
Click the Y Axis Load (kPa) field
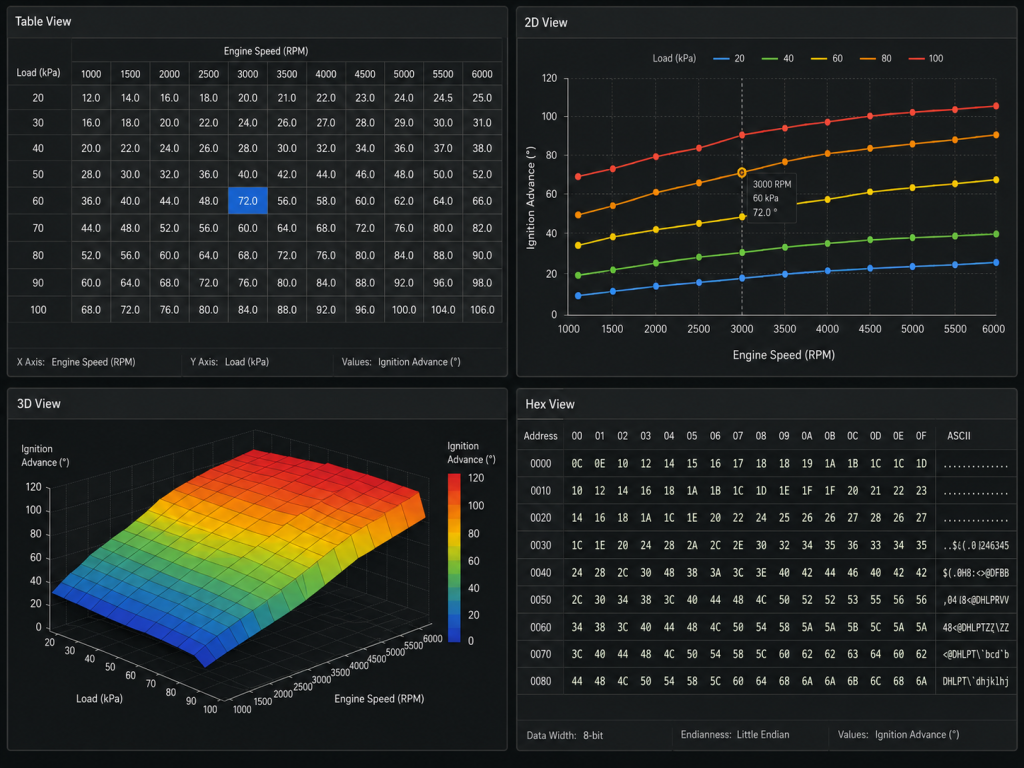(229, 362)
